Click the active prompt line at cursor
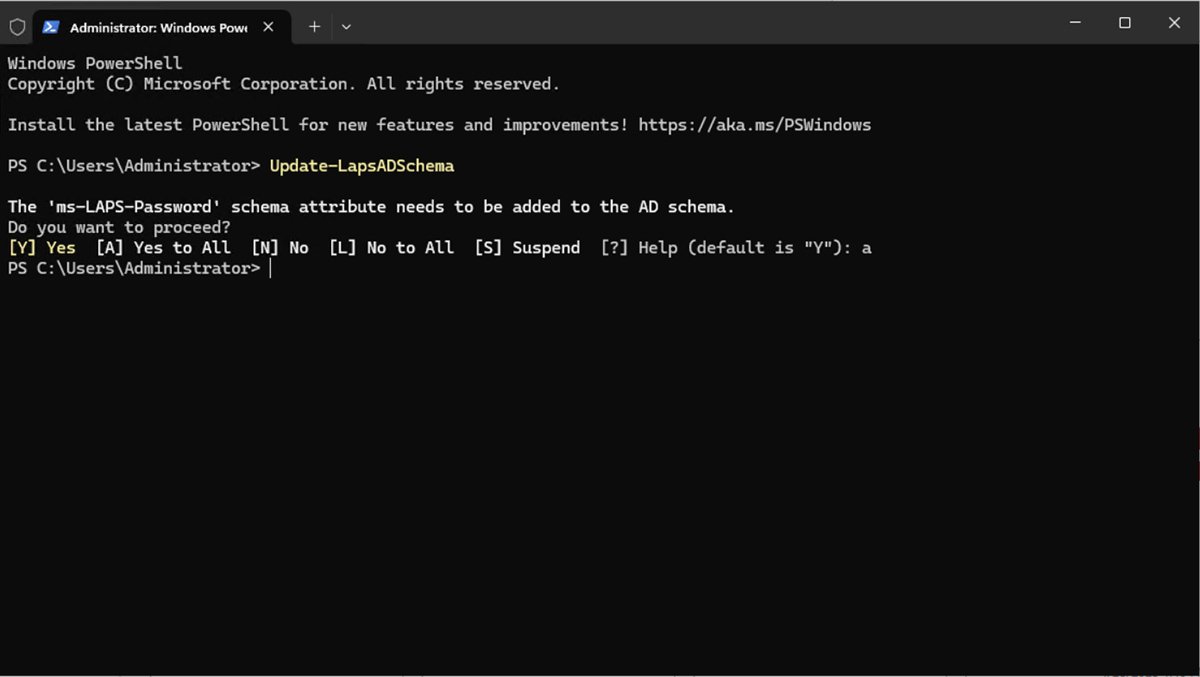1200x677 pixels. pos(270,269)
